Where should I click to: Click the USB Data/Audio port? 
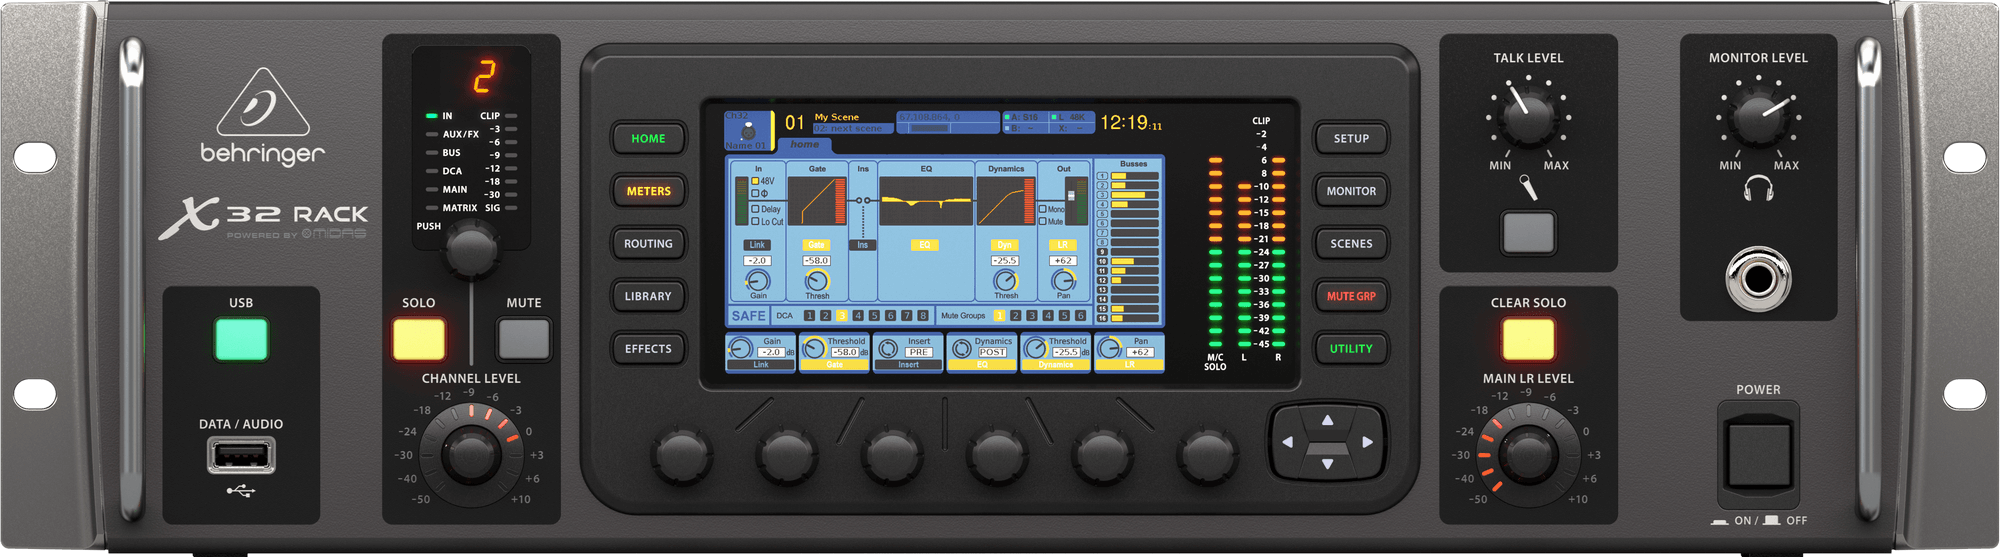pos(241,456)
